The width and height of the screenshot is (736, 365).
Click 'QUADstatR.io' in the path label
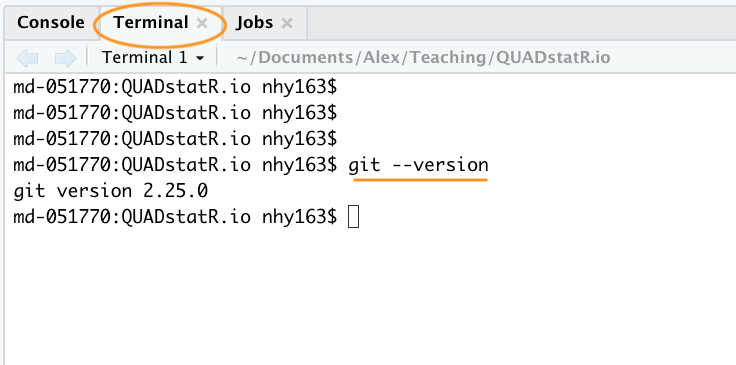coord(553,58)
